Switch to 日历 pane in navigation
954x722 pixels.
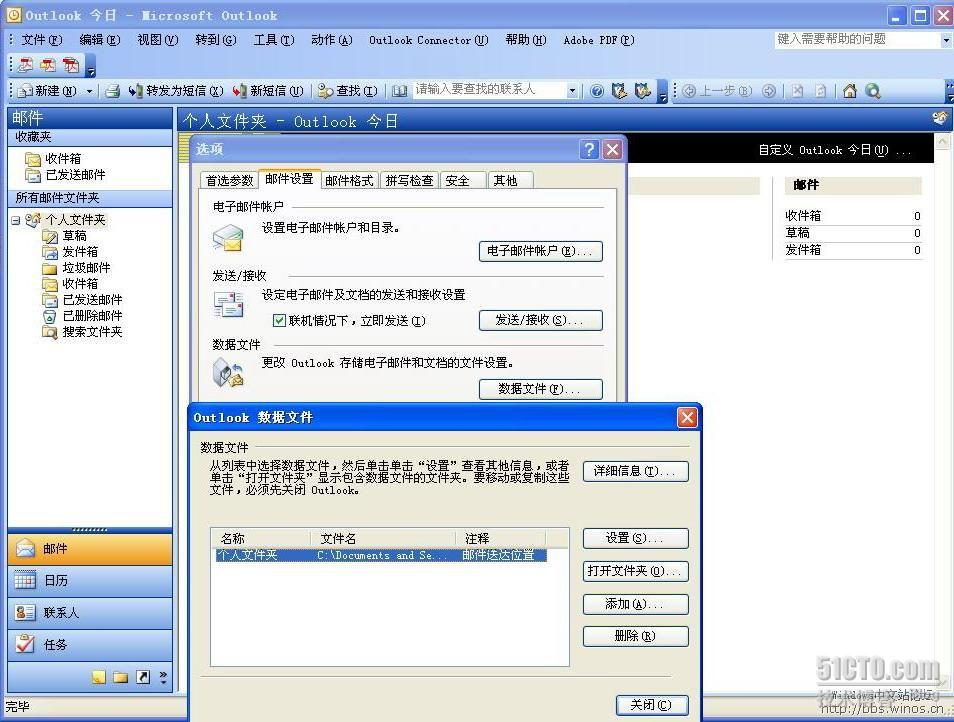click(90, 581)
